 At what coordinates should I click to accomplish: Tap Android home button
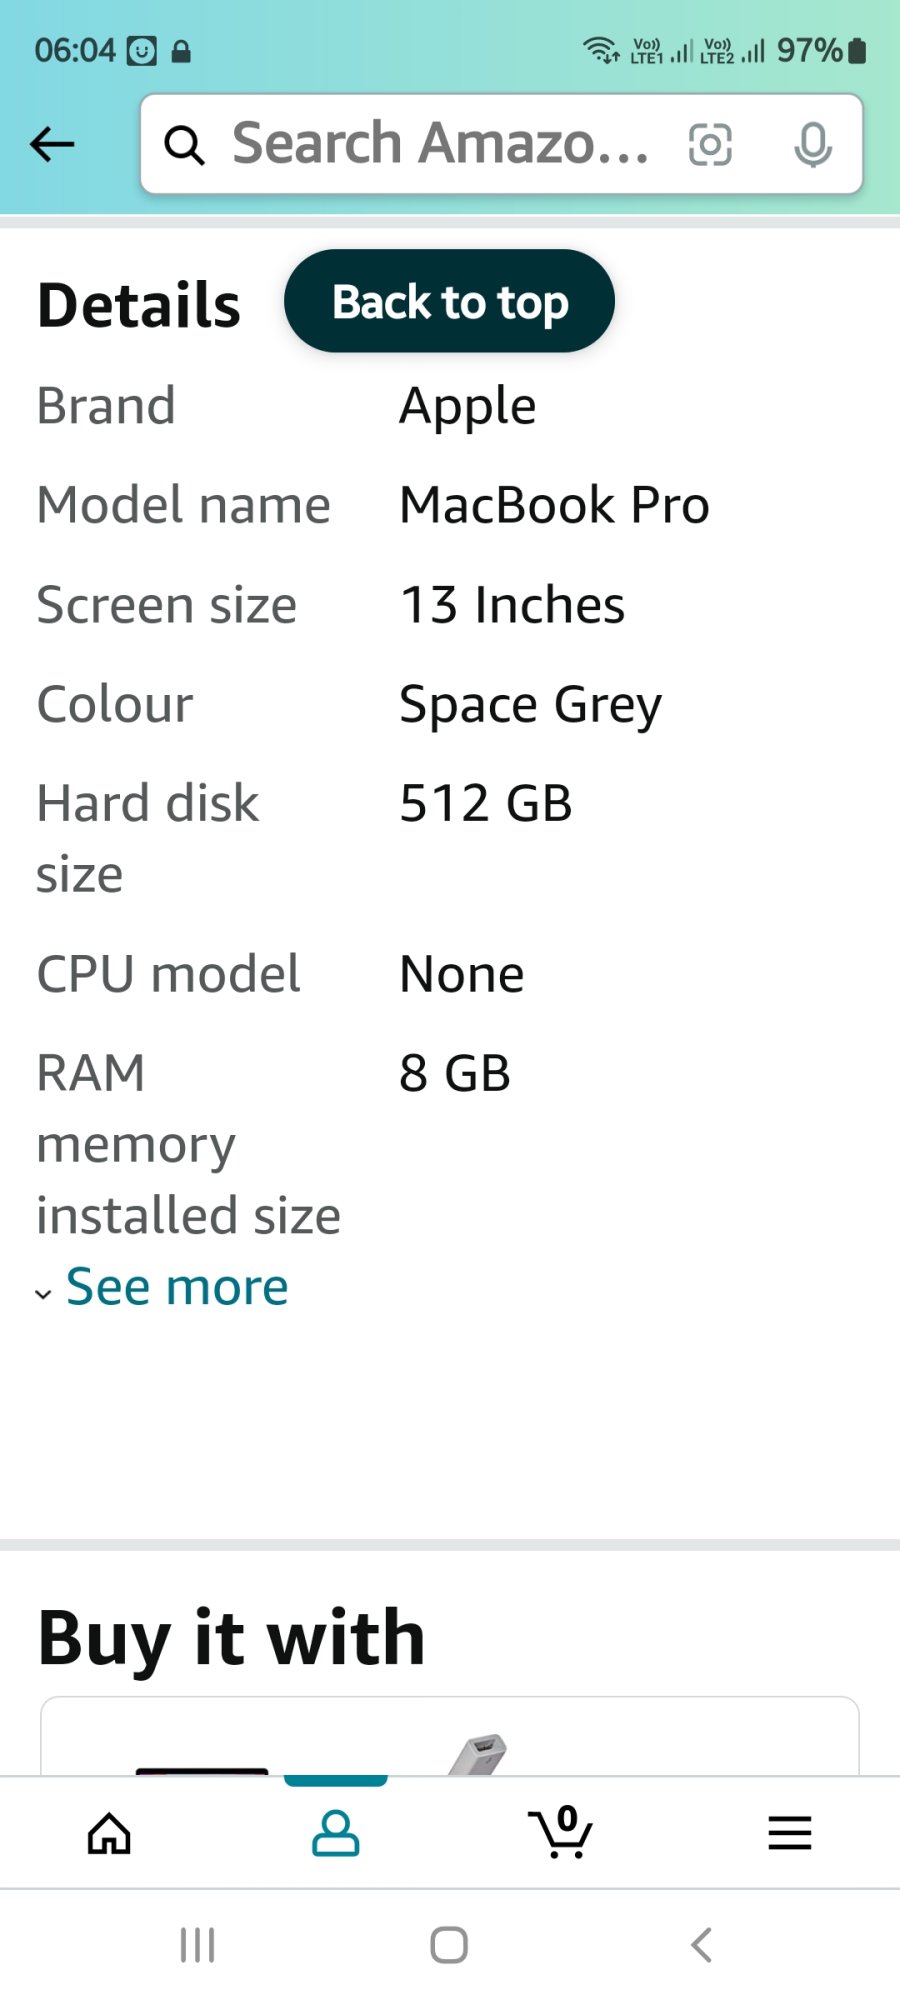tap(449, 1945)
